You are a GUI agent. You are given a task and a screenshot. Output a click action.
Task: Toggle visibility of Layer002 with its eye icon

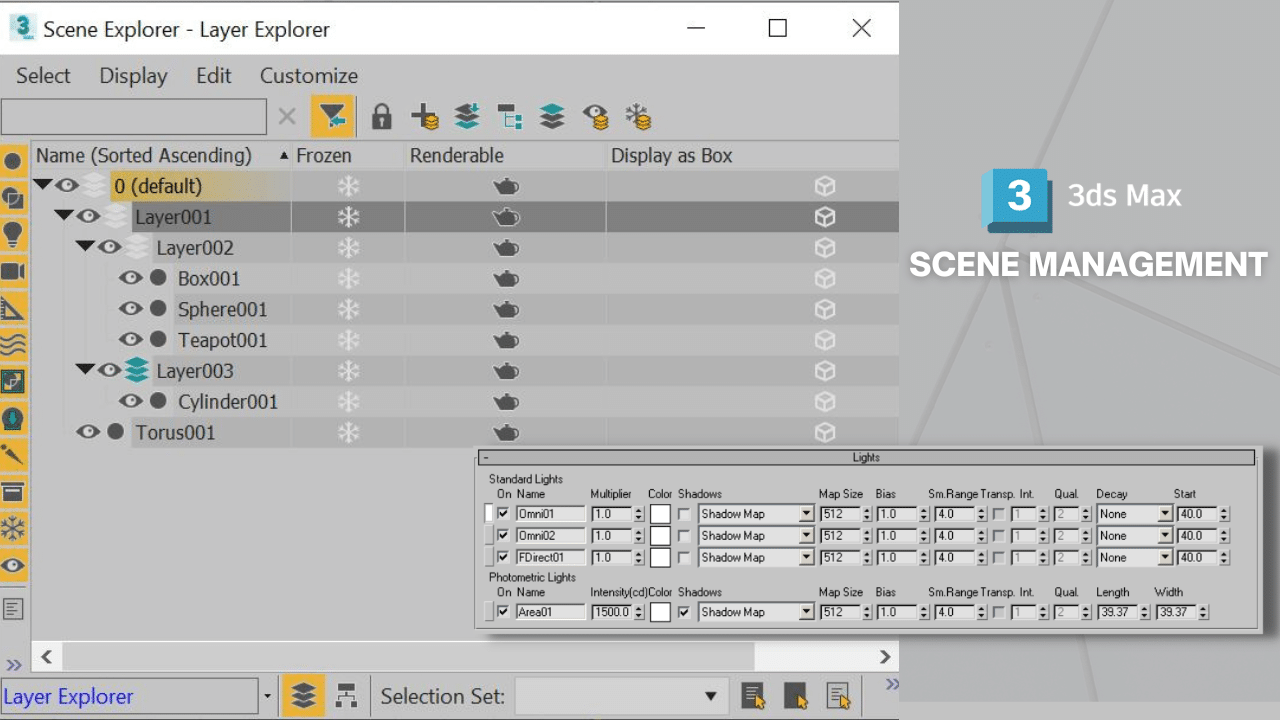[110, 247]
